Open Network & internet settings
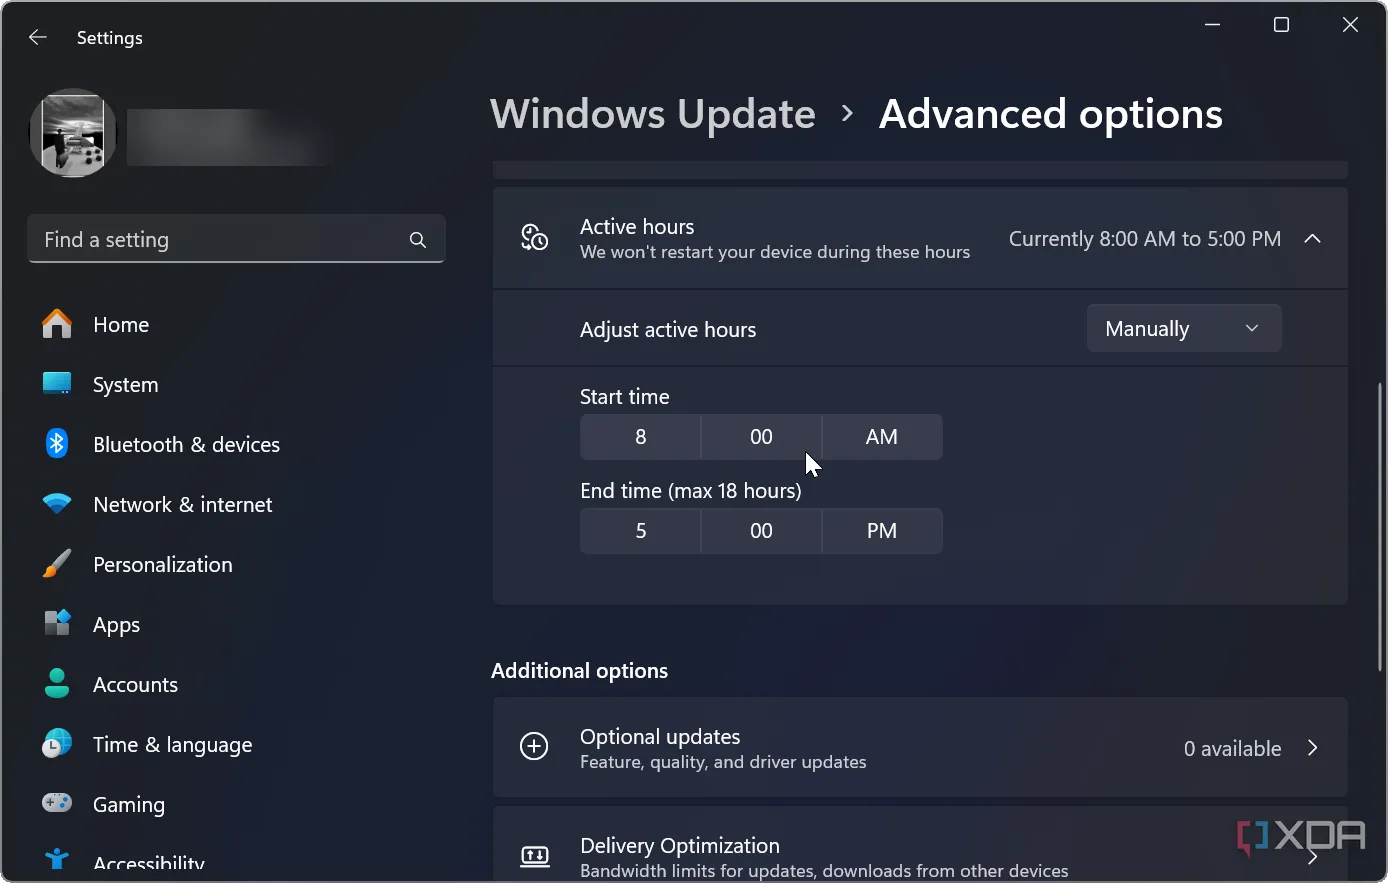This screenshot has height=883, width=1388. click(x=182, y=505)
